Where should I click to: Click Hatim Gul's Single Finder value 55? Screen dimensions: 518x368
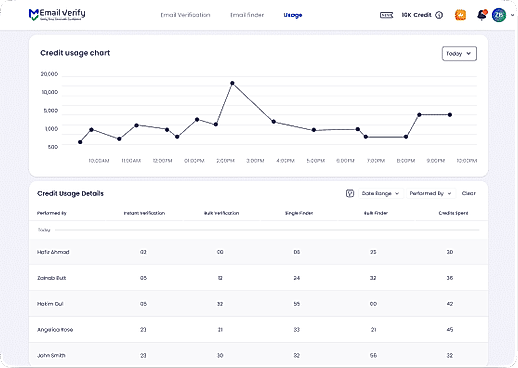(297, 304)
